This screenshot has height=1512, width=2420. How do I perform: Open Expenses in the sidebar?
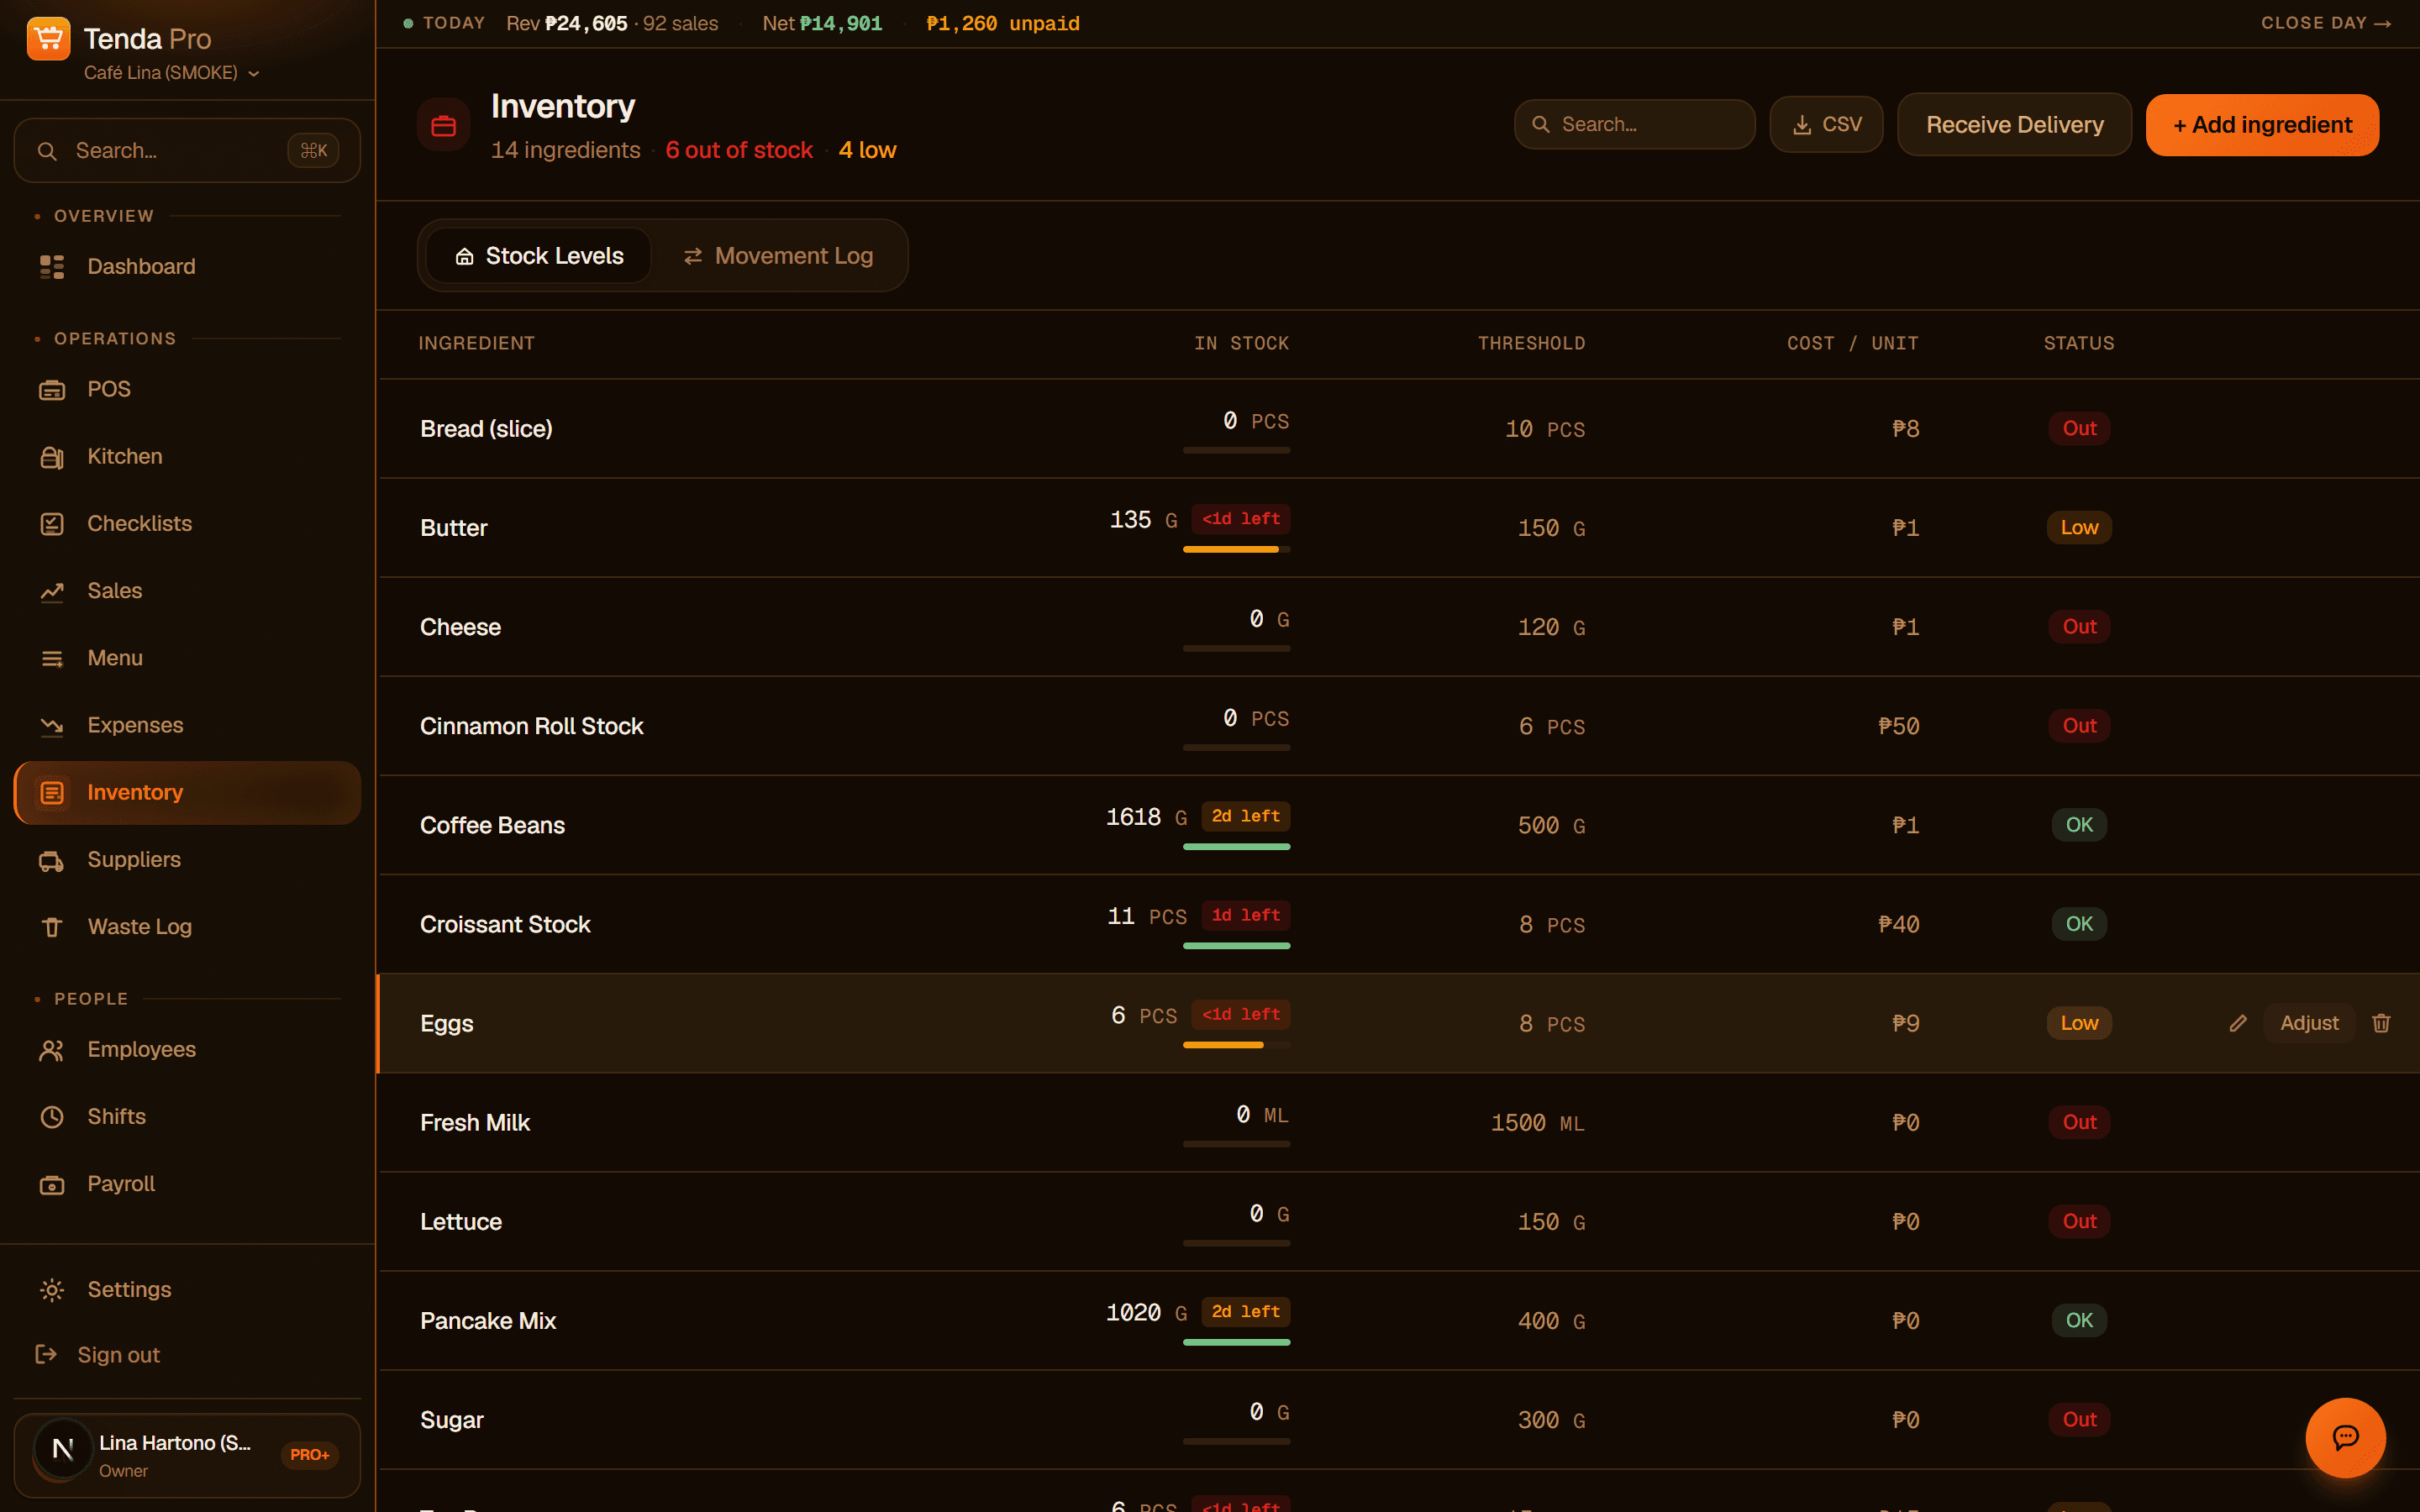pos(187,725)
